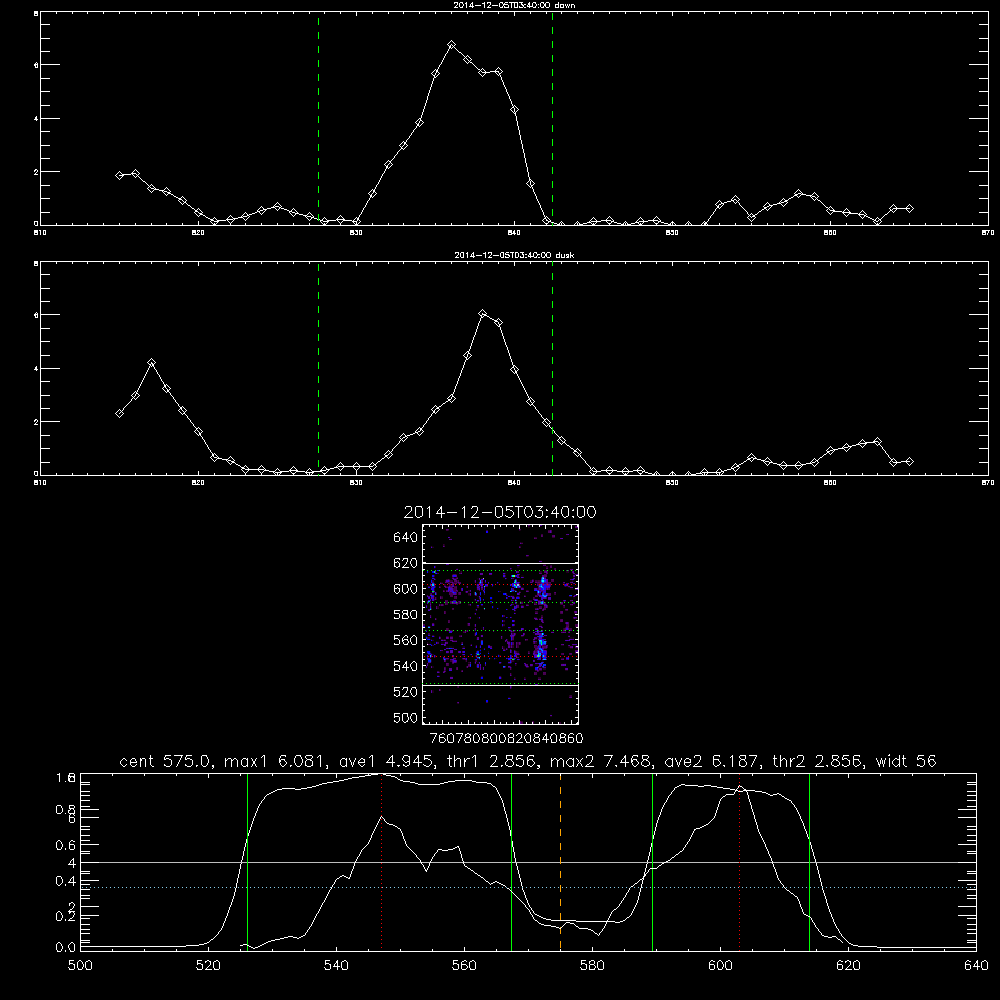Image resolution: width=1000 pixels, height=1000 pixels.
Task: Click the '520' label on the bottom plot x-axis
Action: (208, 966)
